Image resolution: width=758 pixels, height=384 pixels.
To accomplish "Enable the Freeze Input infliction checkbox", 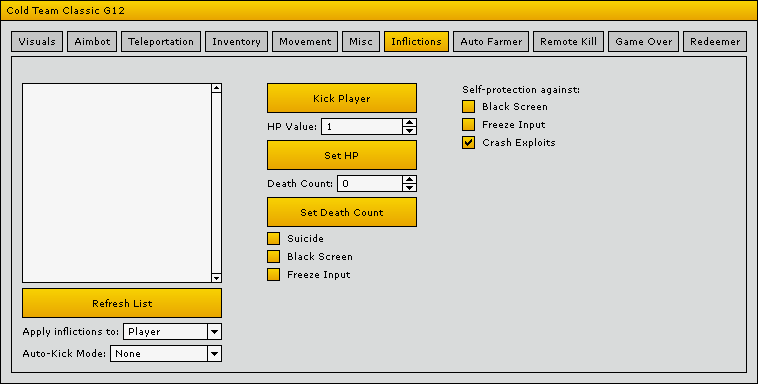I will pyautogui.click(x=274, y=275).
